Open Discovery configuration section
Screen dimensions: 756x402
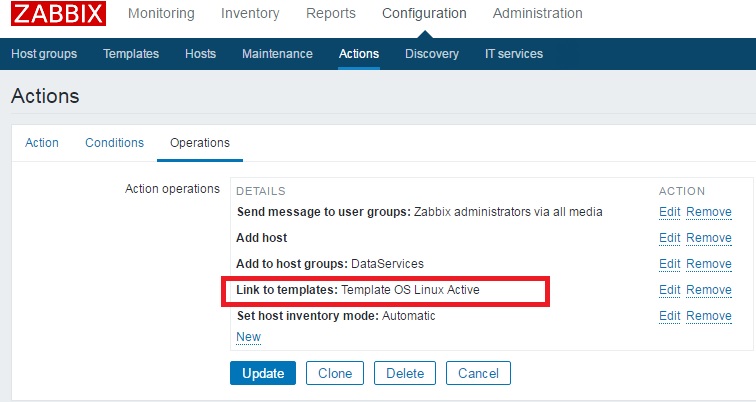coord(431,54)
